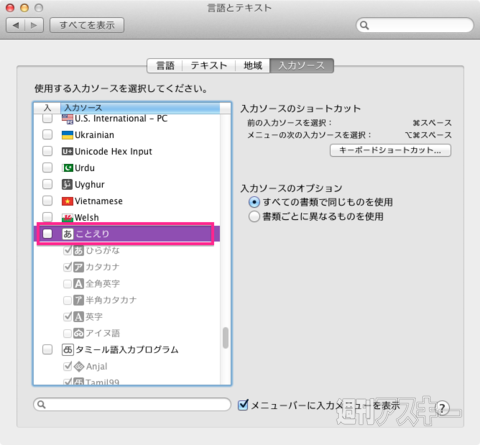The height and width of the screenshot is (445, 480).
Task: Enable the Unicode Hex Input checkbox
Action: coord(47,151)
